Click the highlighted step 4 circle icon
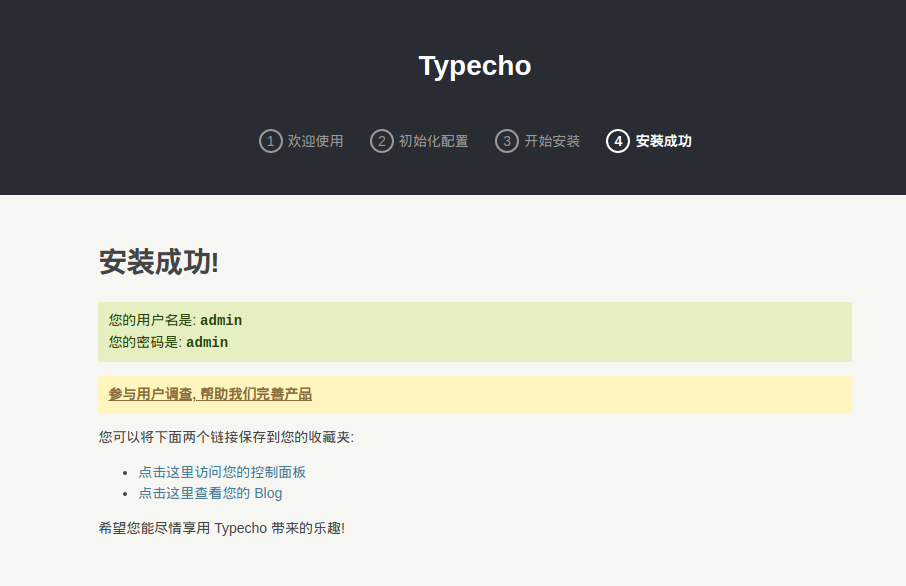906x586 pixels. click(618, 141)
